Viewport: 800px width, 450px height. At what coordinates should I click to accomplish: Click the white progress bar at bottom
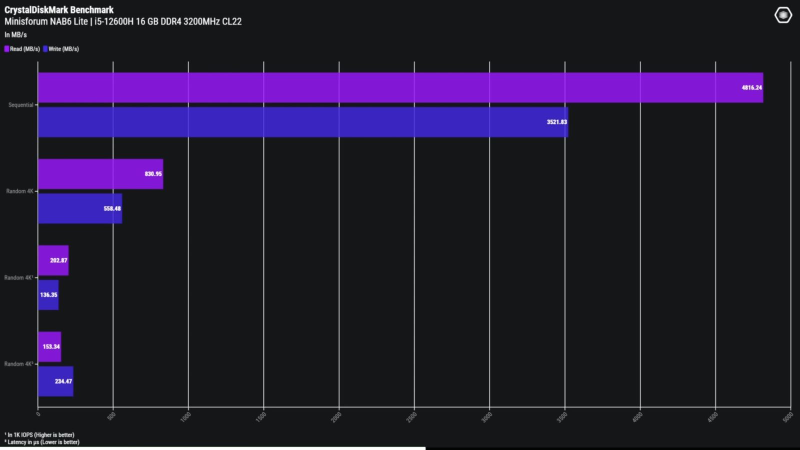click(x=213, y=448)
